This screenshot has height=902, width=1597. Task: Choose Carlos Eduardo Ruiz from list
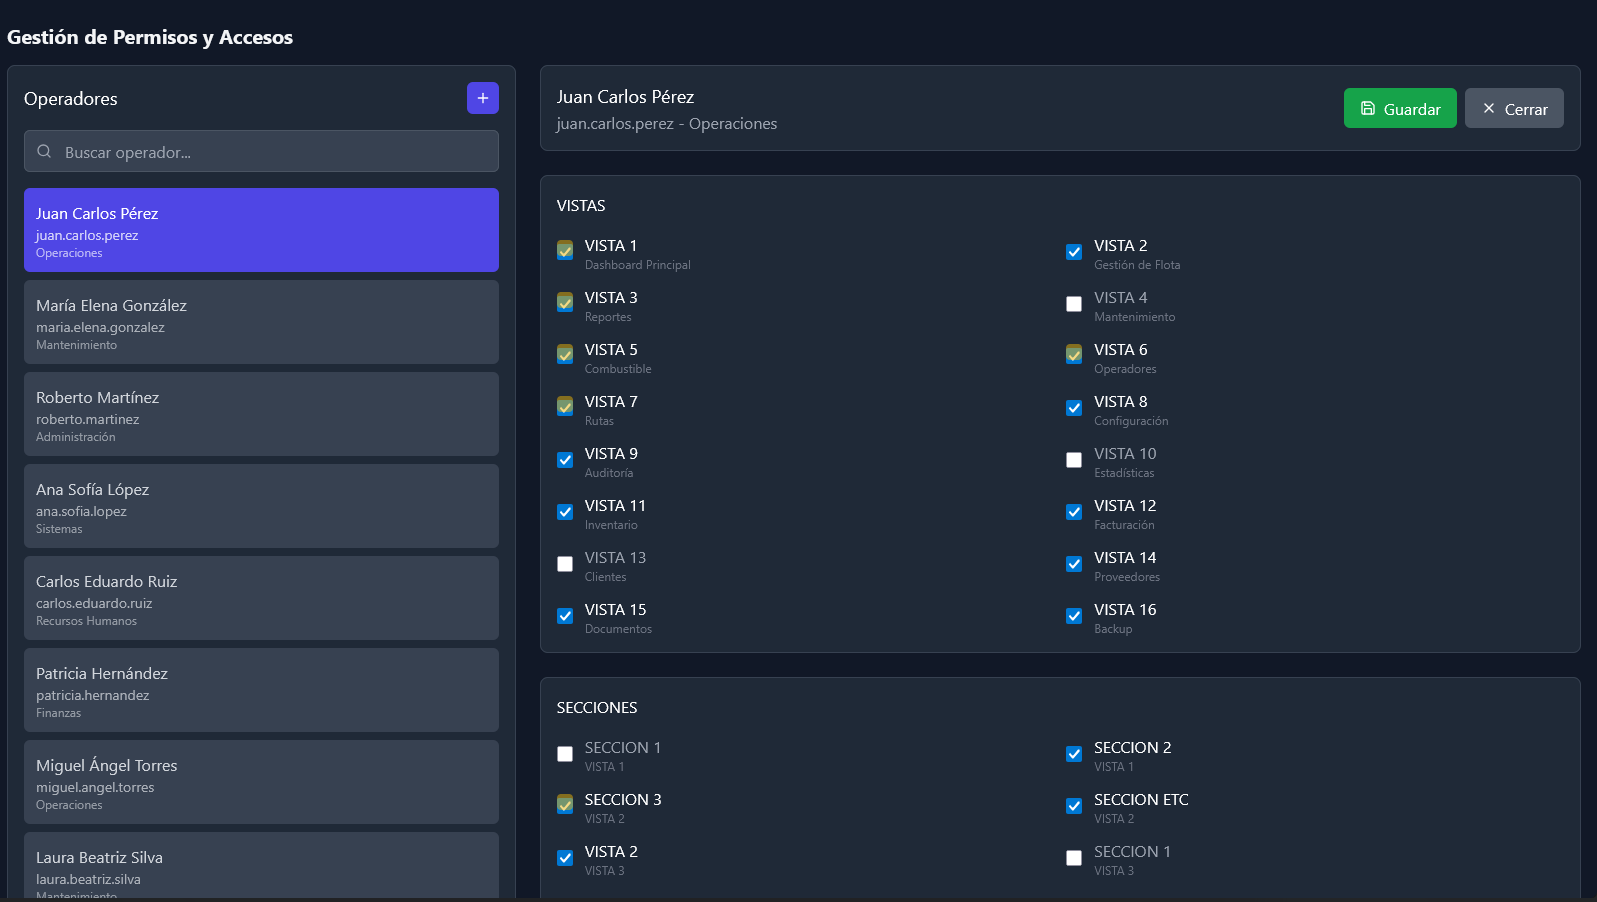[261, 598]
